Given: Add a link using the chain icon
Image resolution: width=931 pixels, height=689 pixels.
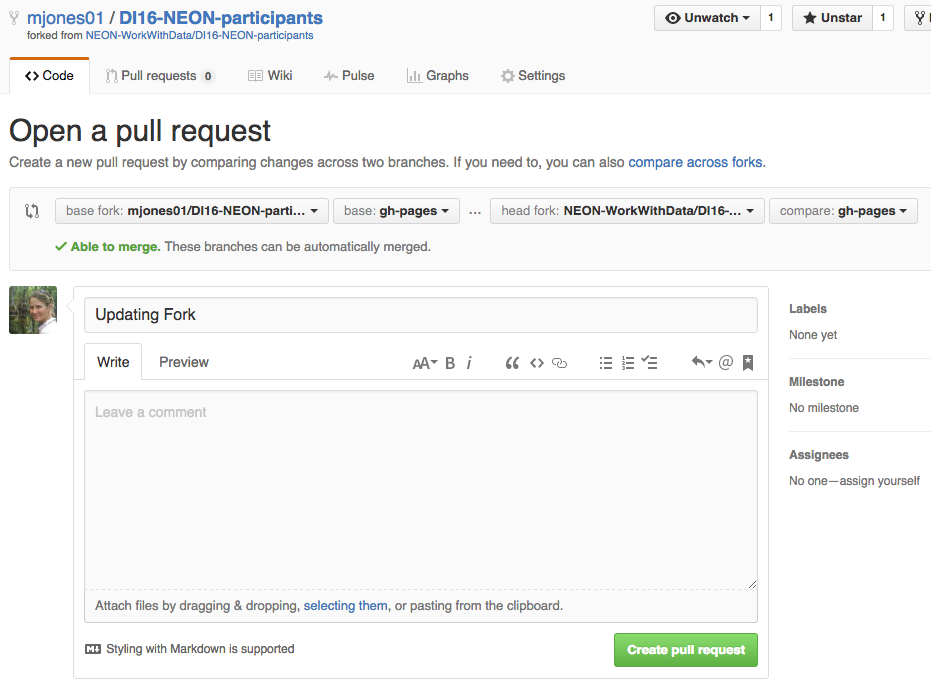Looking at the screenshot, I should (x=559, y=363).
